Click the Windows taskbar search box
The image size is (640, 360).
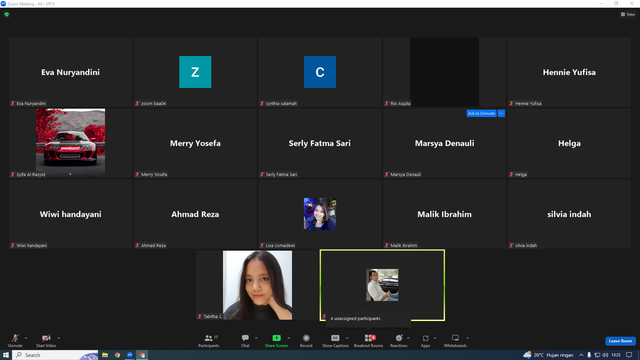pos(55,355)
